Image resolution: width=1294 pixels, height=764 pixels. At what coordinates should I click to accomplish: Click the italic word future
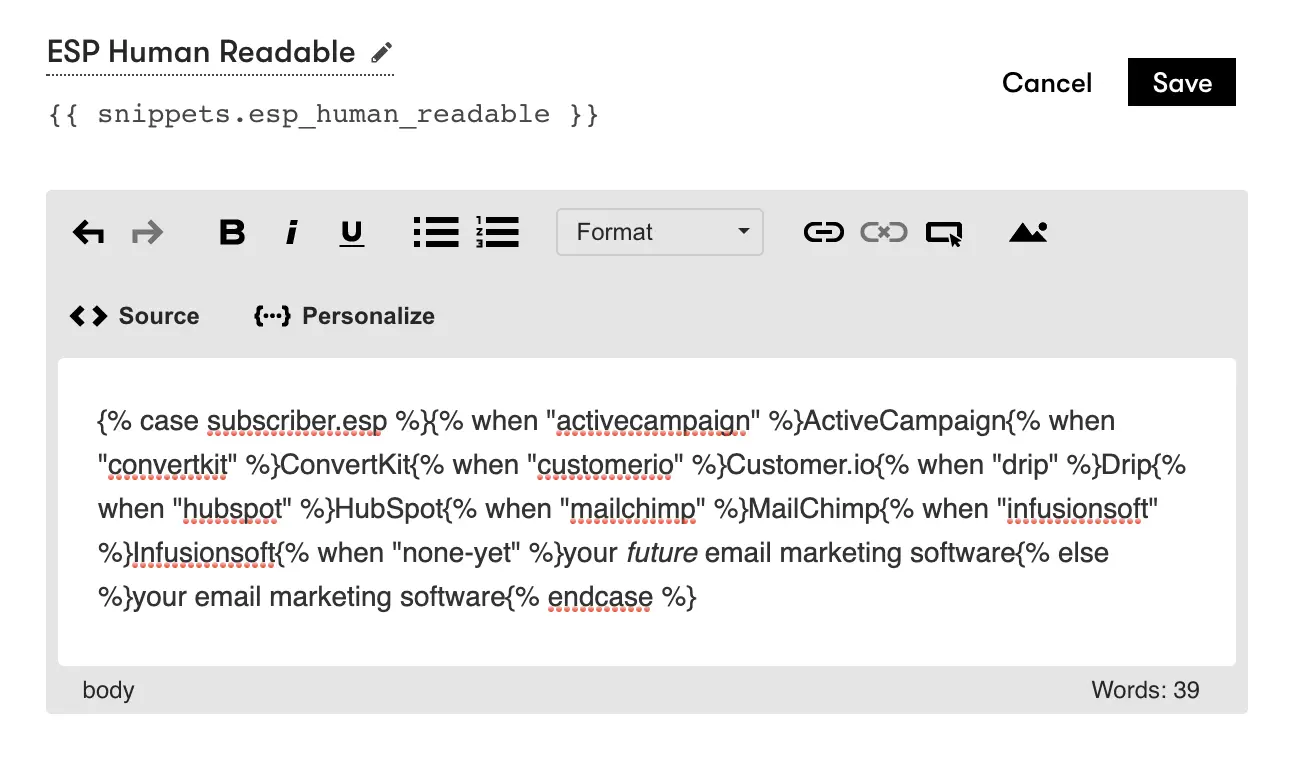pos(662,553)
